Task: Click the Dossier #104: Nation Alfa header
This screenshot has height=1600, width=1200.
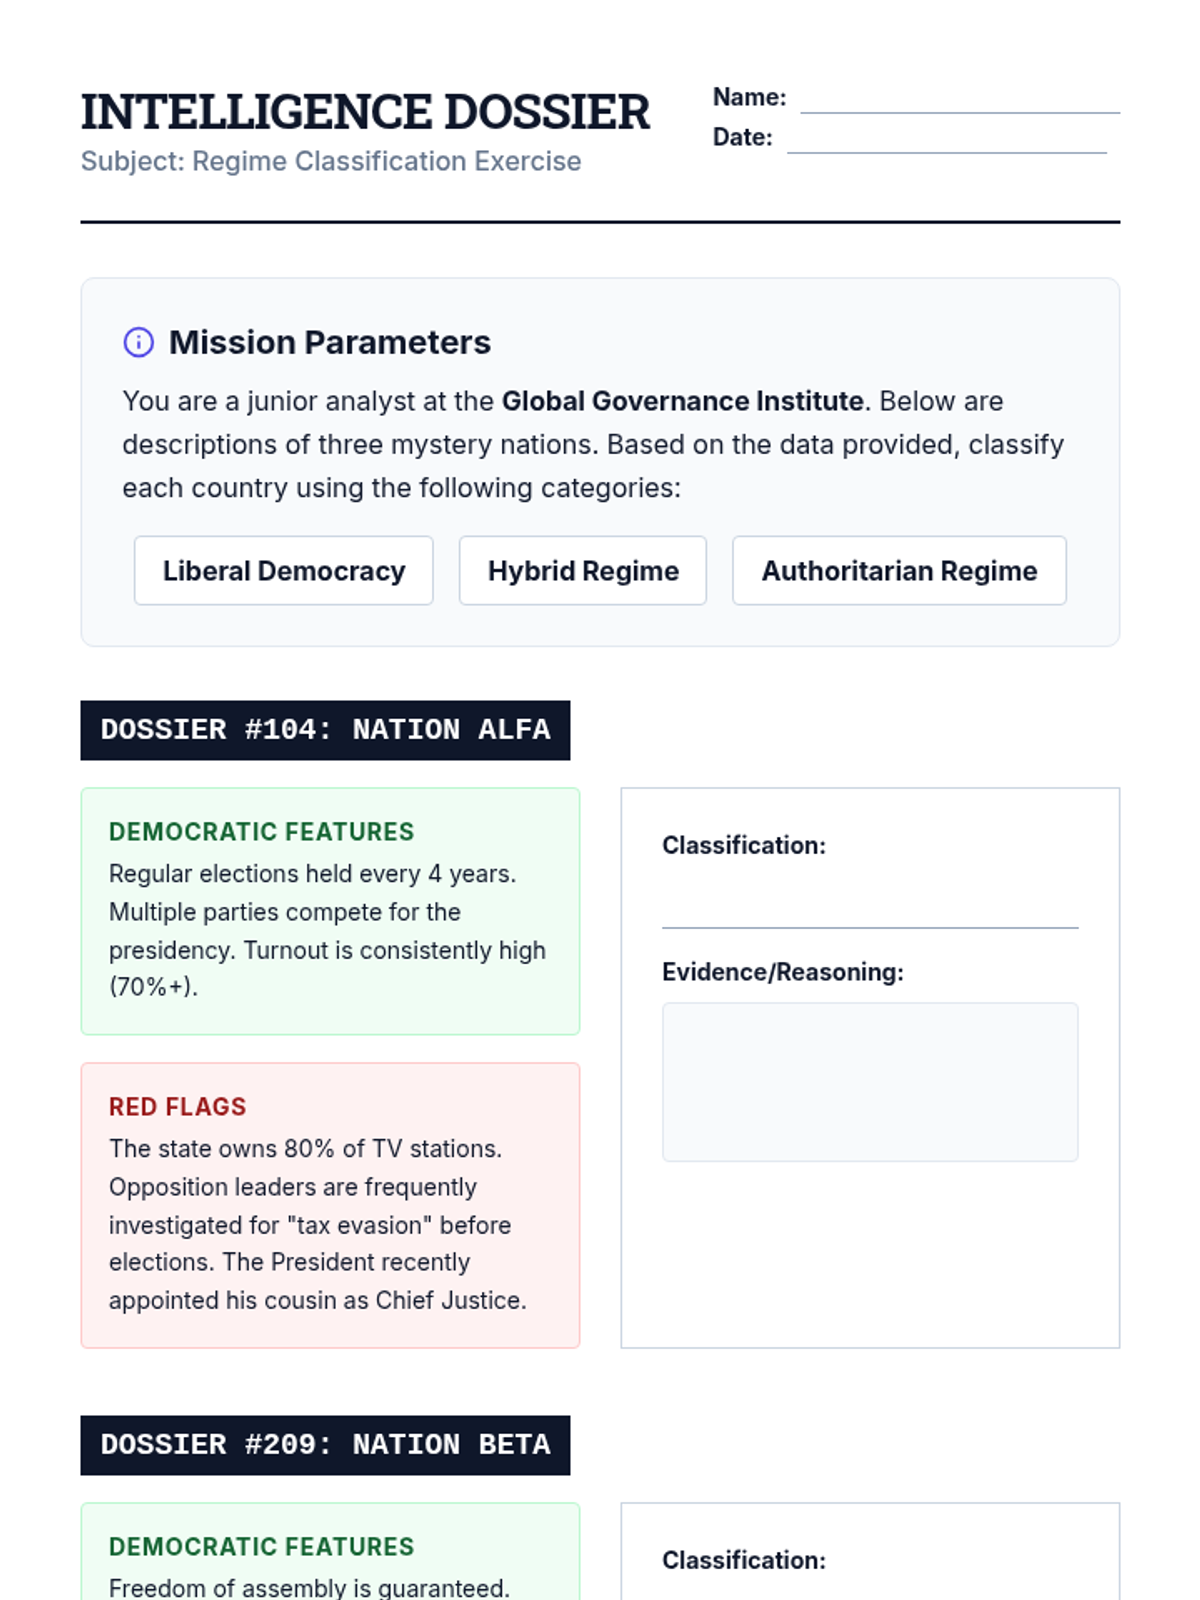Action: [325, 730]
